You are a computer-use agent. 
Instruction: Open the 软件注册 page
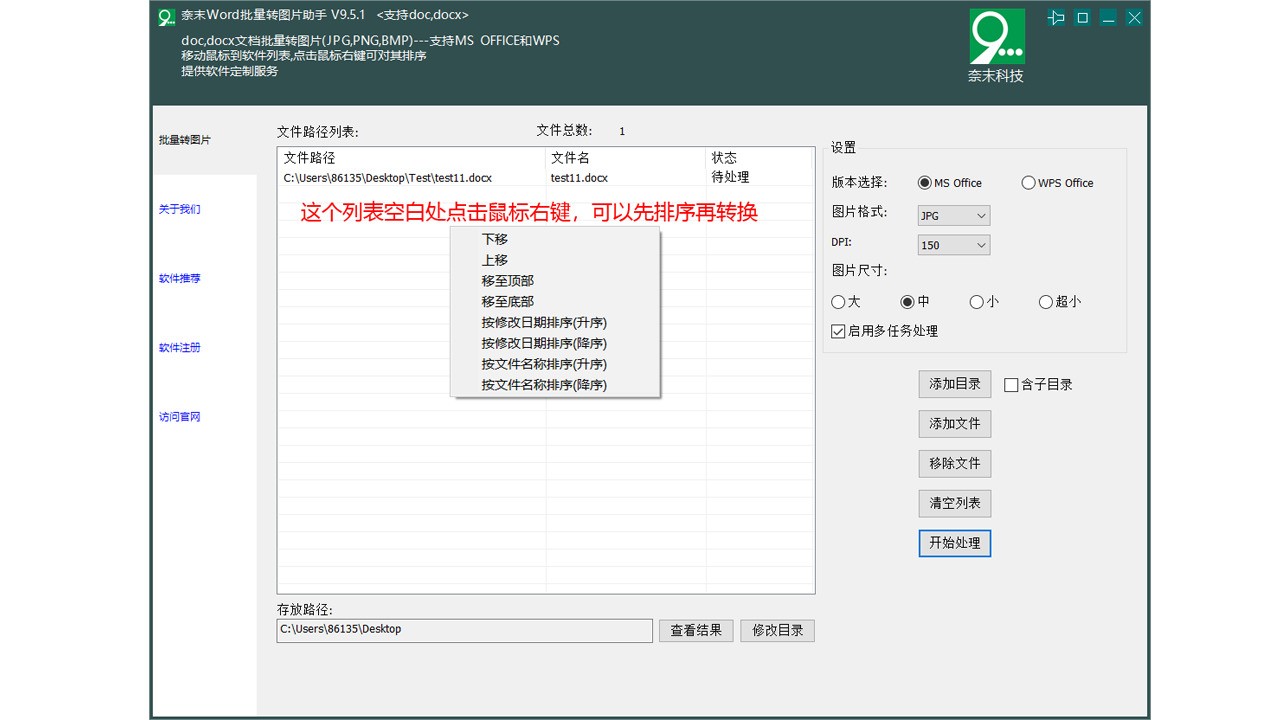tap(180, 347)
